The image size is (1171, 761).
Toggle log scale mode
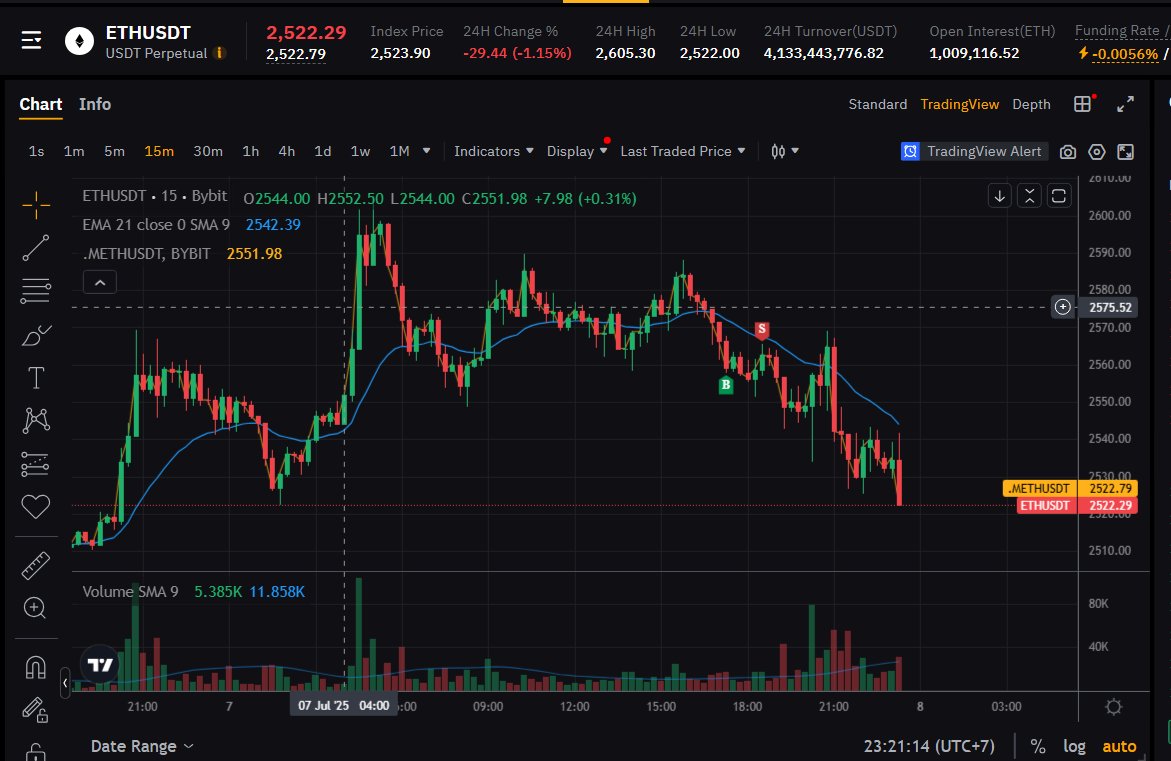click(x=1074, y=746)
